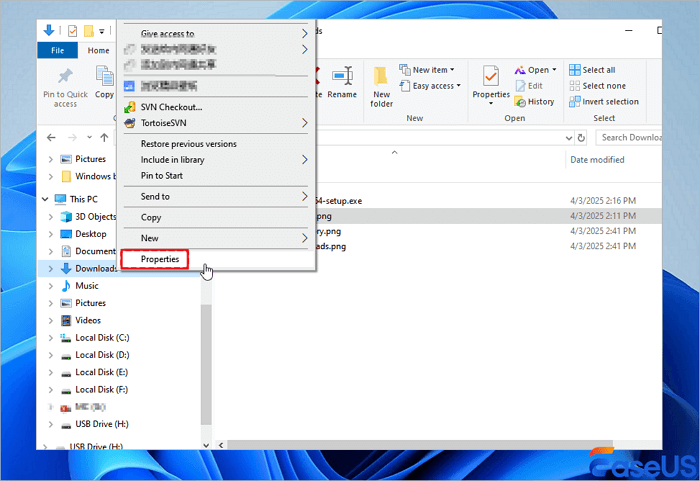Click the Pin to Quick access icon
700x481 pixels.
point(65,76)
